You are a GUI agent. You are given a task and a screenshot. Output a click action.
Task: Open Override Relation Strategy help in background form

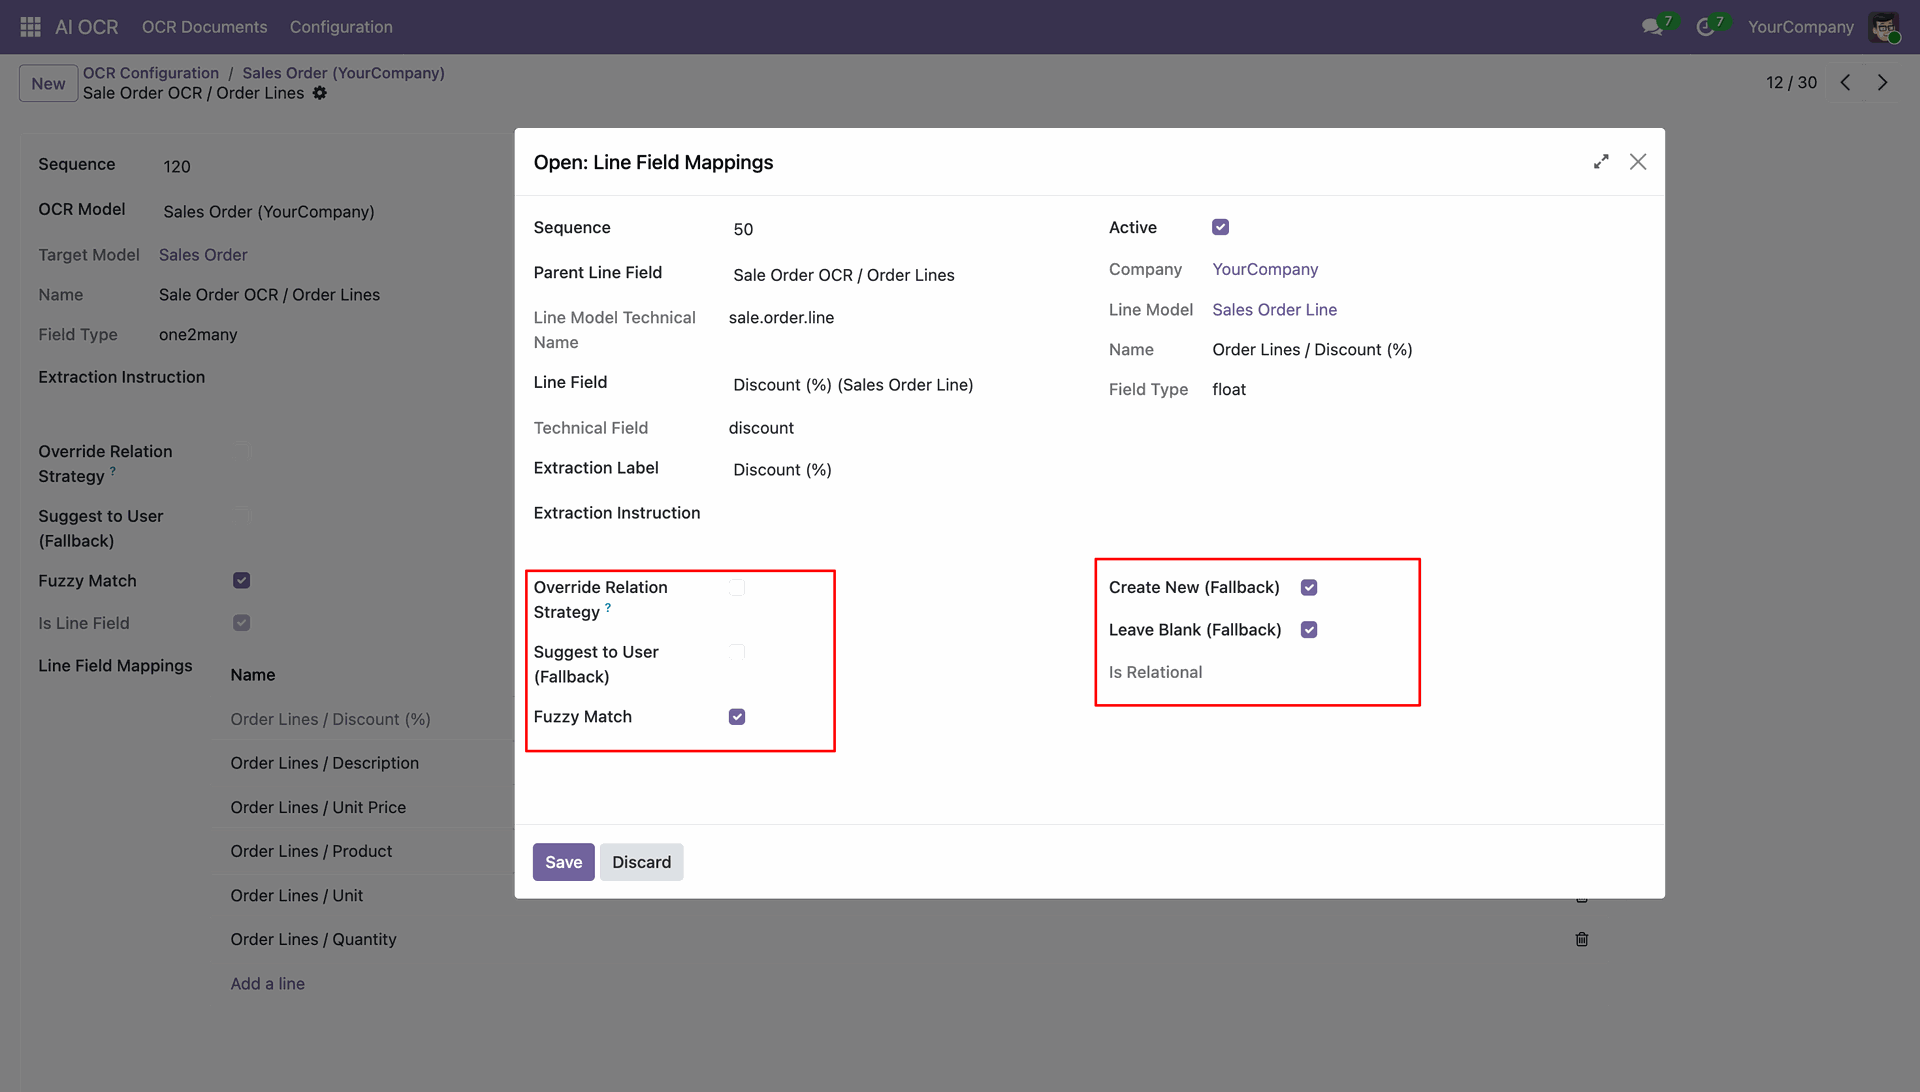click(x=113, y=471)
